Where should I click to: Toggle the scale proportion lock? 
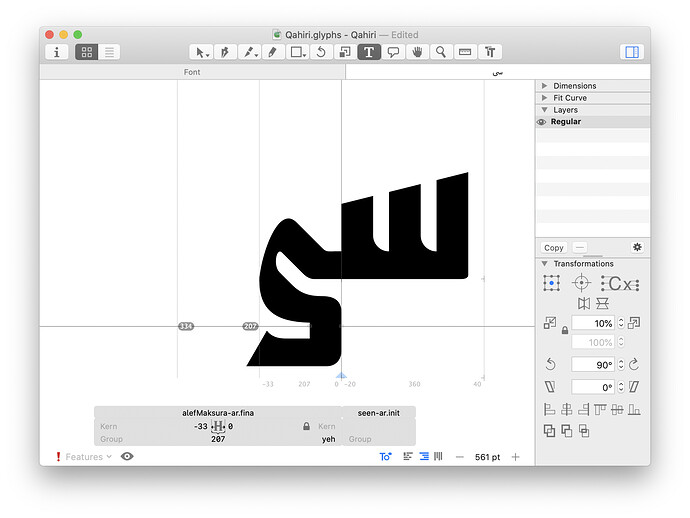[x=565, y=330]
